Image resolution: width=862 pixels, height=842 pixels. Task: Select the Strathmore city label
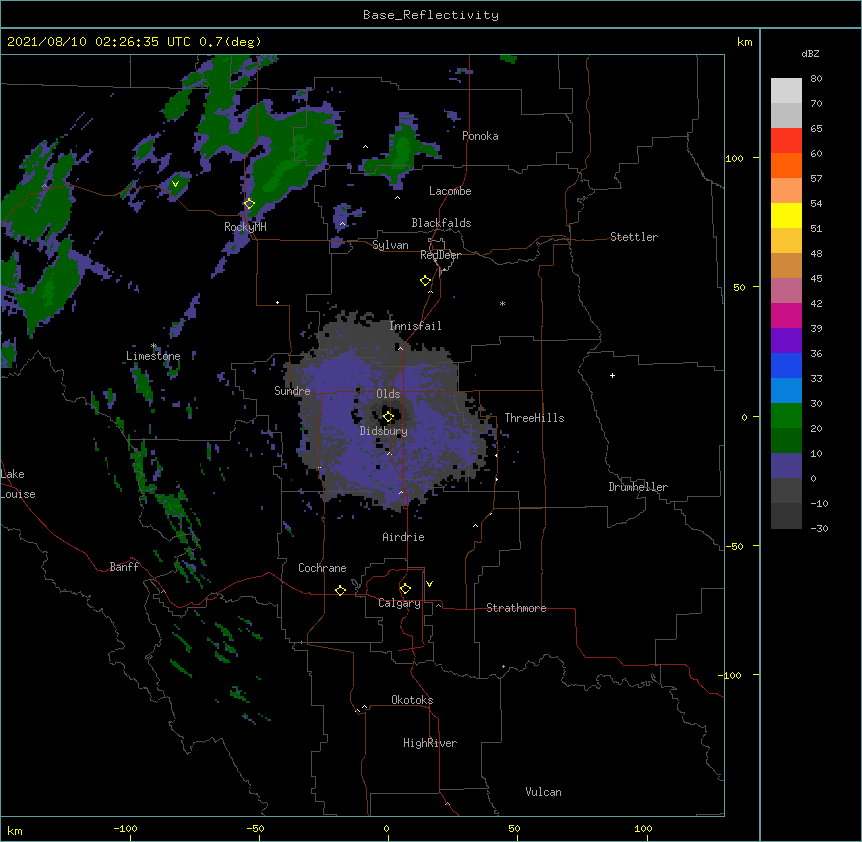click(516, 608)
